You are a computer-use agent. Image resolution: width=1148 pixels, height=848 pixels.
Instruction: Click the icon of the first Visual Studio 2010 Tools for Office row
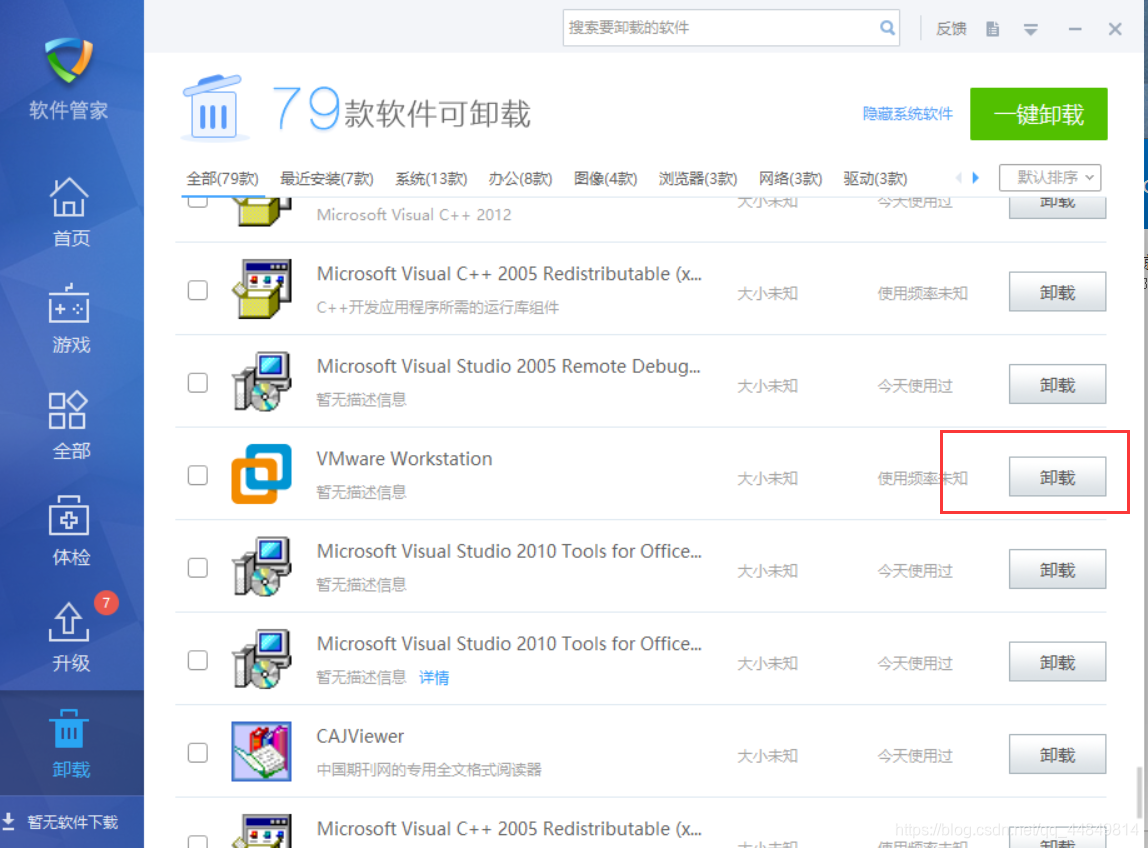pos(261,566)
